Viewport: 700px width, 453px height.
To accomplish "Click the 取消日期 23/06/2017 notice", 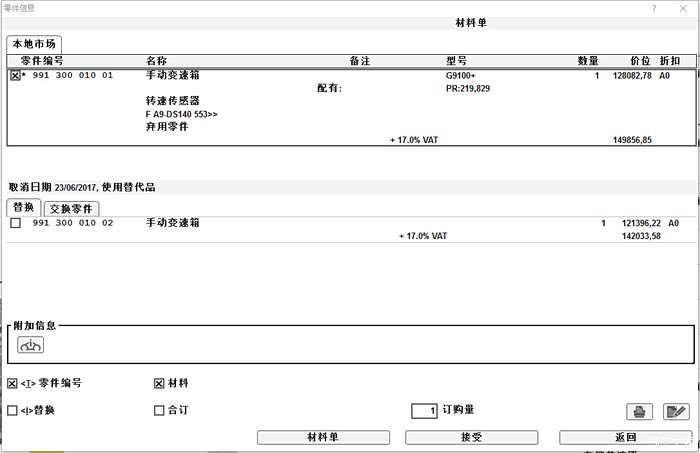I will tap(82, 187).
